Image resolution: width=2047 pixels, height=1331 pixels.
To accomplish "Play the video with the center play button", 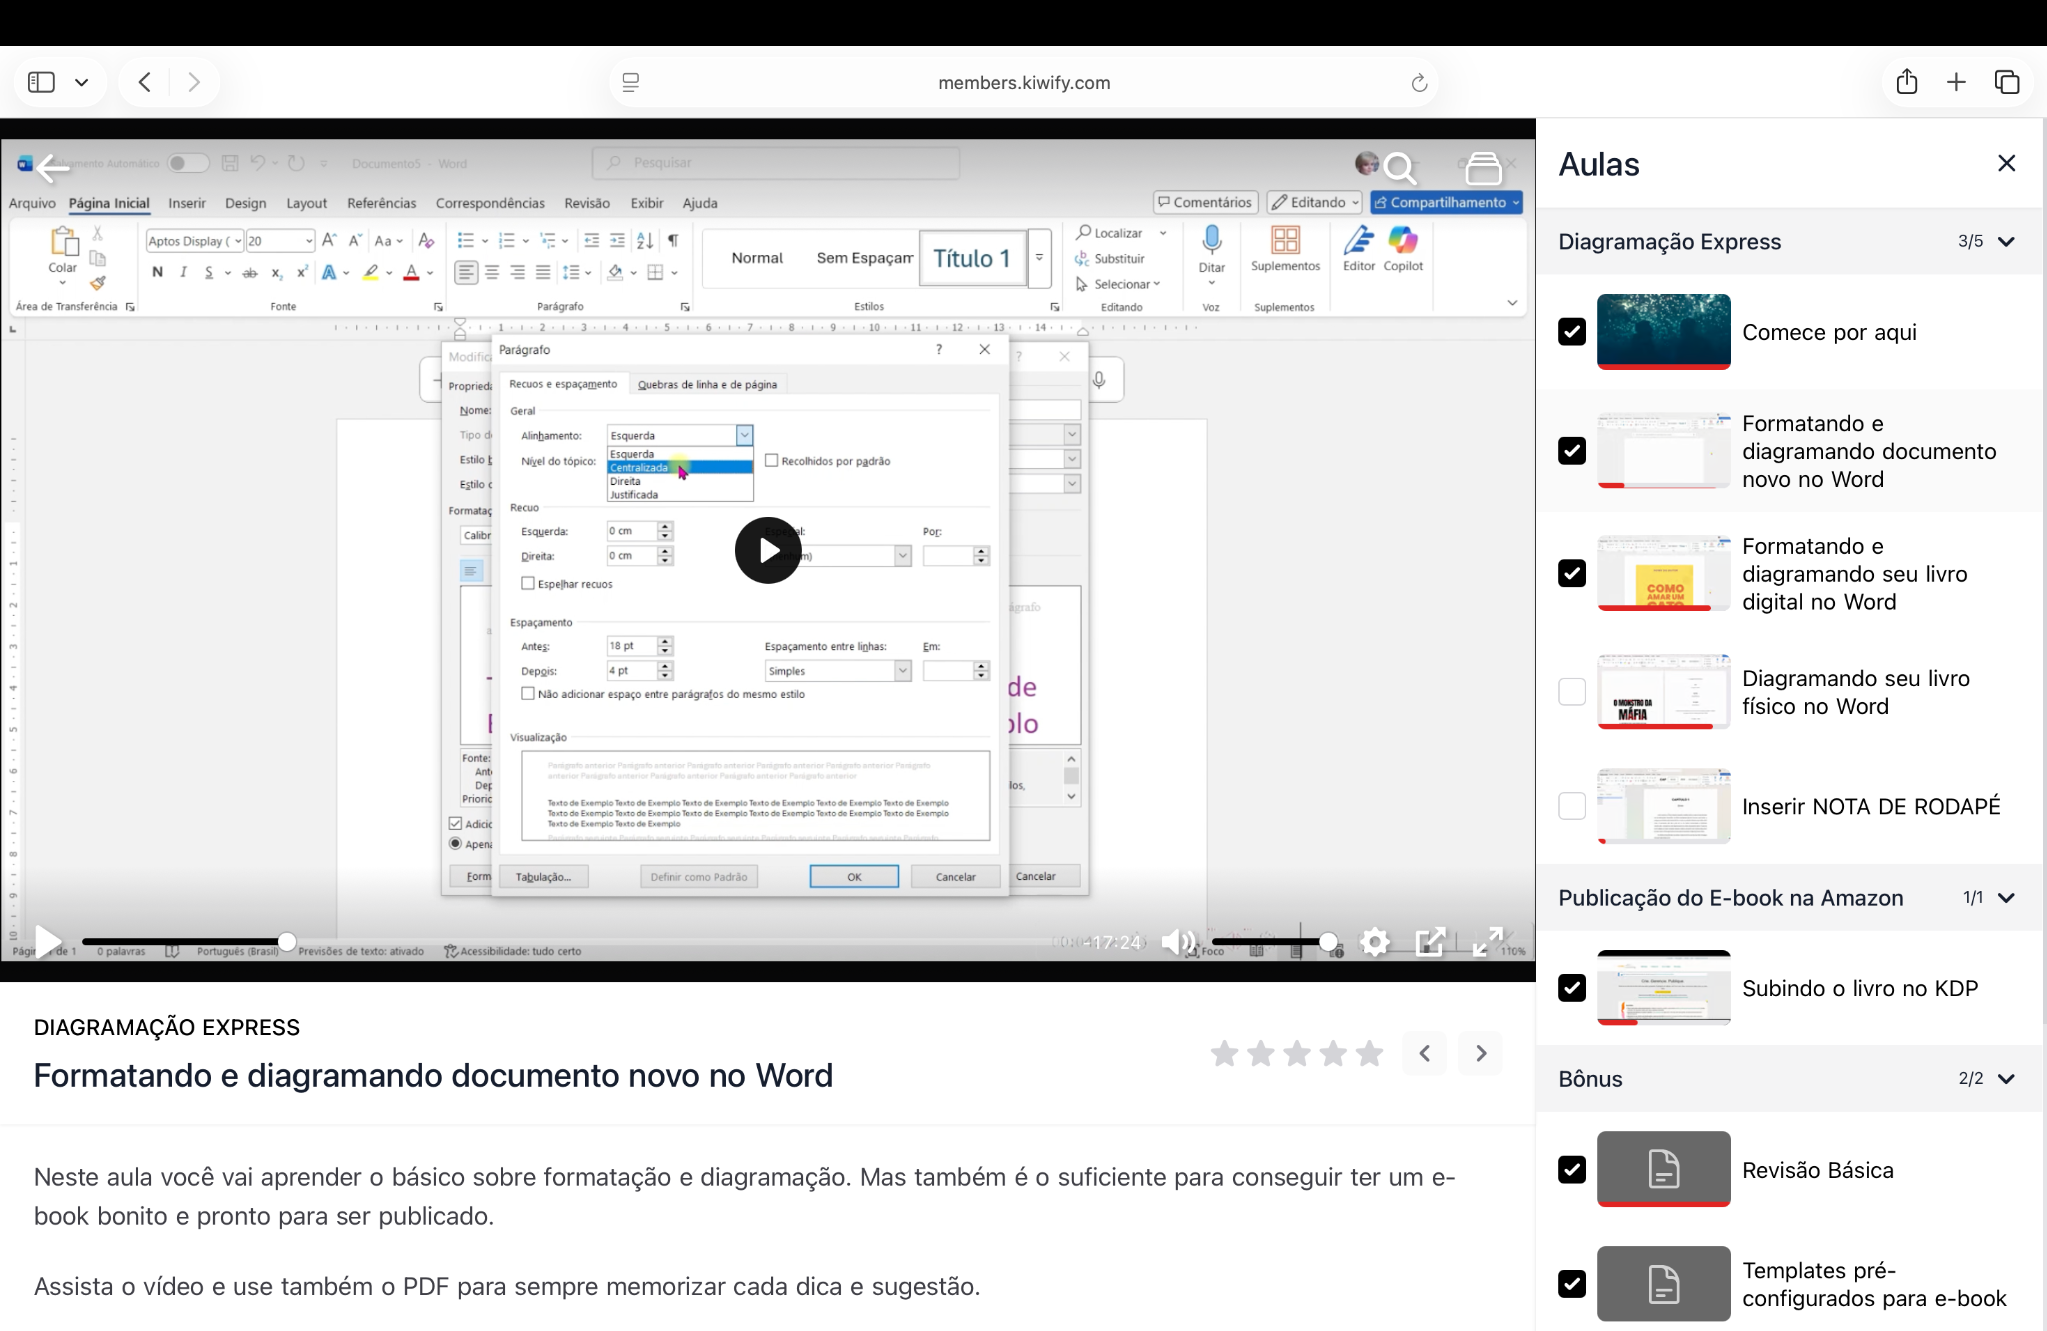I will point(768,550).
